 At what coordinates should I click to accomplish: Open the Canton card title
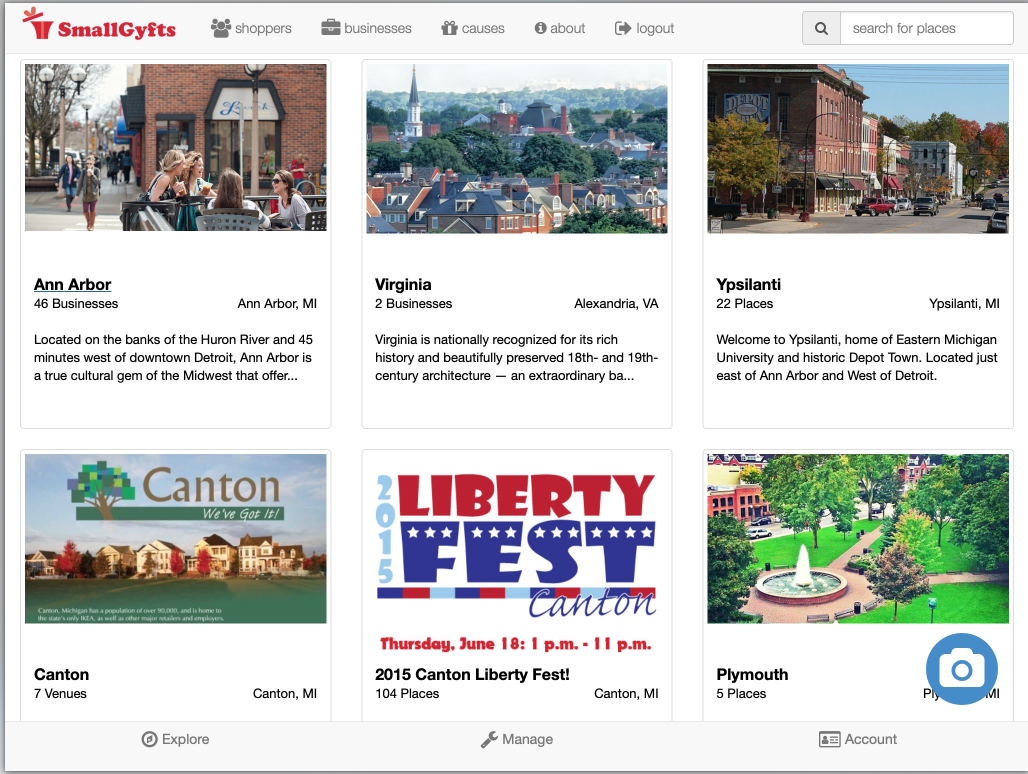click(62, 674)
